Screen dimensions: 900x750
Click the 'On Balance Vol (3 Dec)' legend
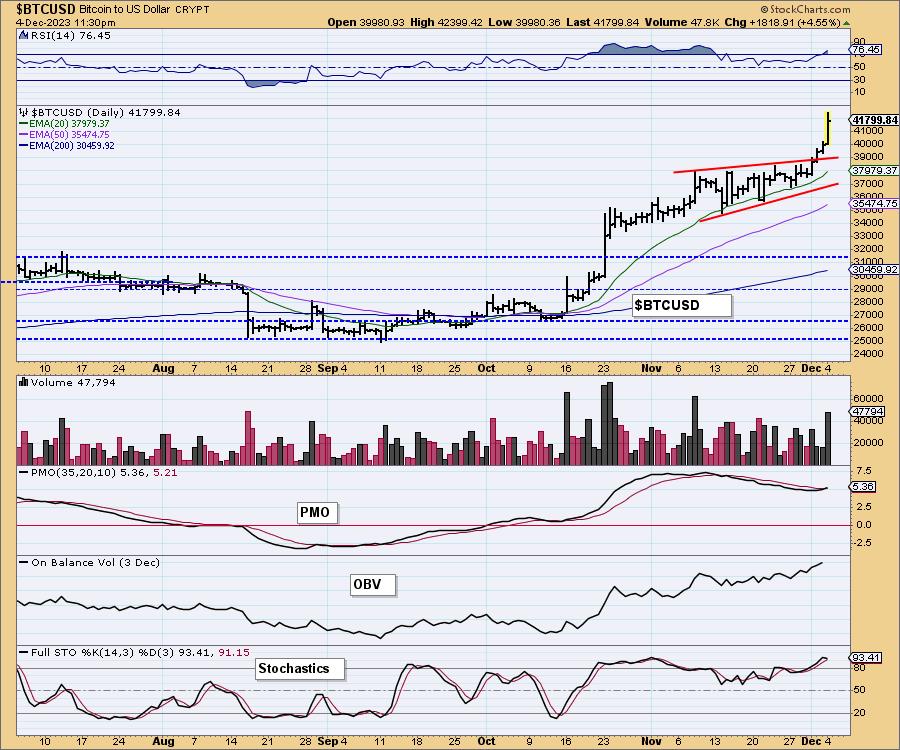pyautogui.click(x=90, y=562)
